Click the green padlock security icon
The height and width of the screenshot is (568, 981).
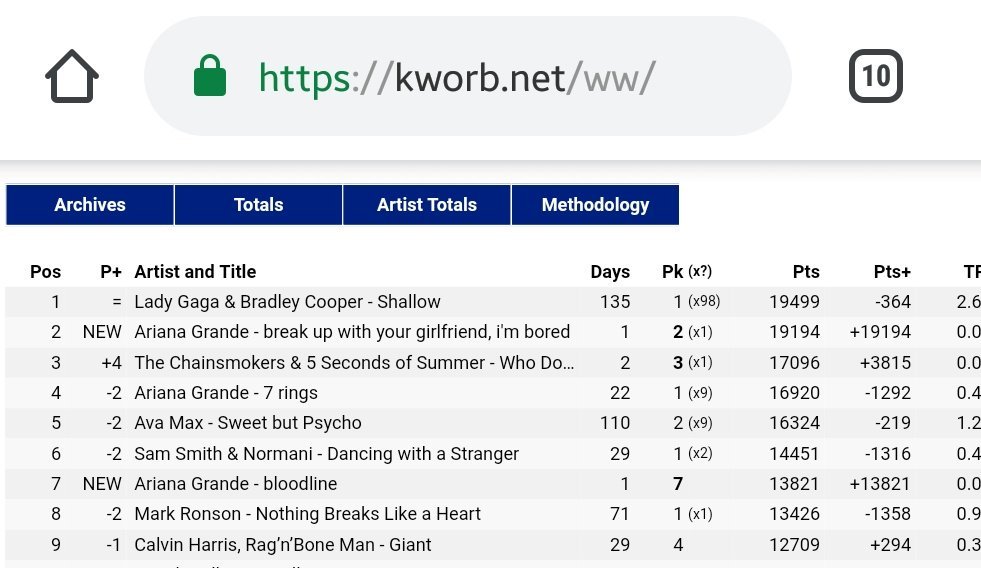tap(210, 76)
